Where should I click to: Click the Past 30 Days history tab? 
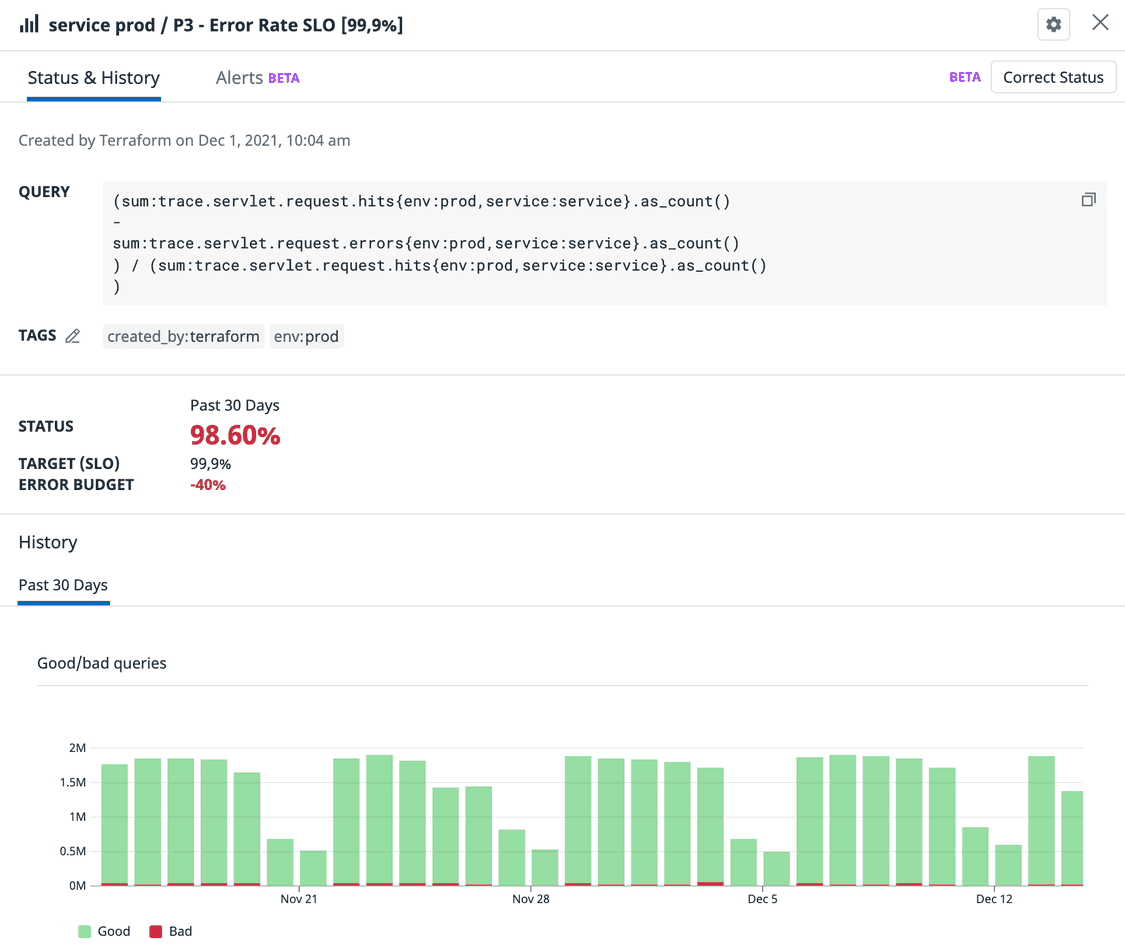[62, 585]
